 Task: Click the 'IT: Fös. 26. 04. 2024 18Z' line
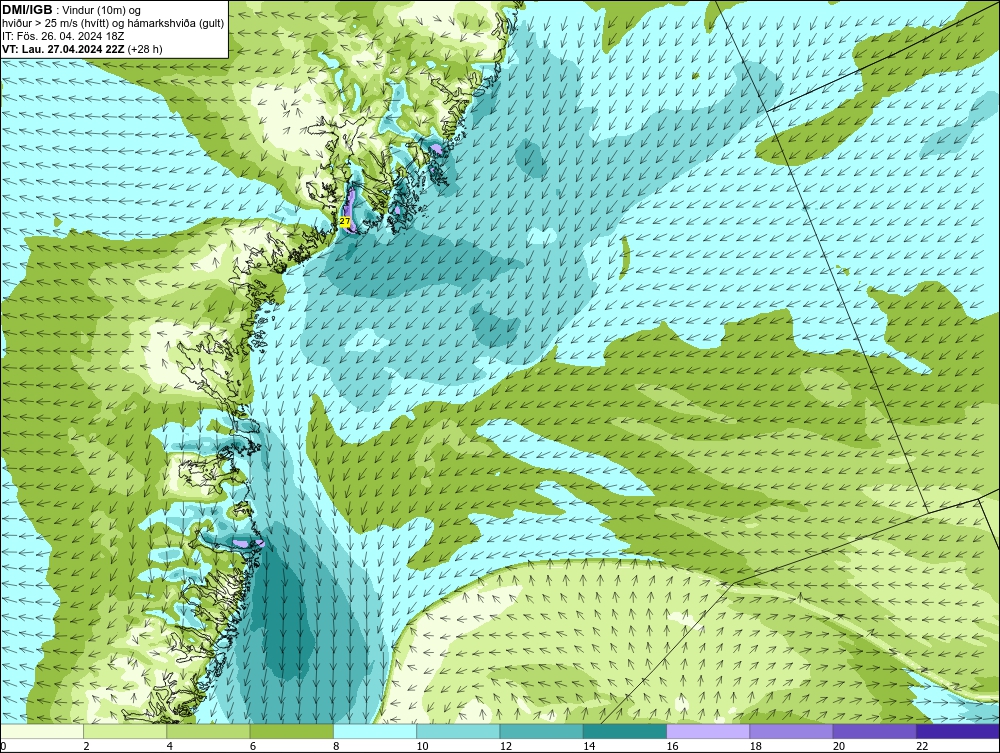tap(63, 36)
